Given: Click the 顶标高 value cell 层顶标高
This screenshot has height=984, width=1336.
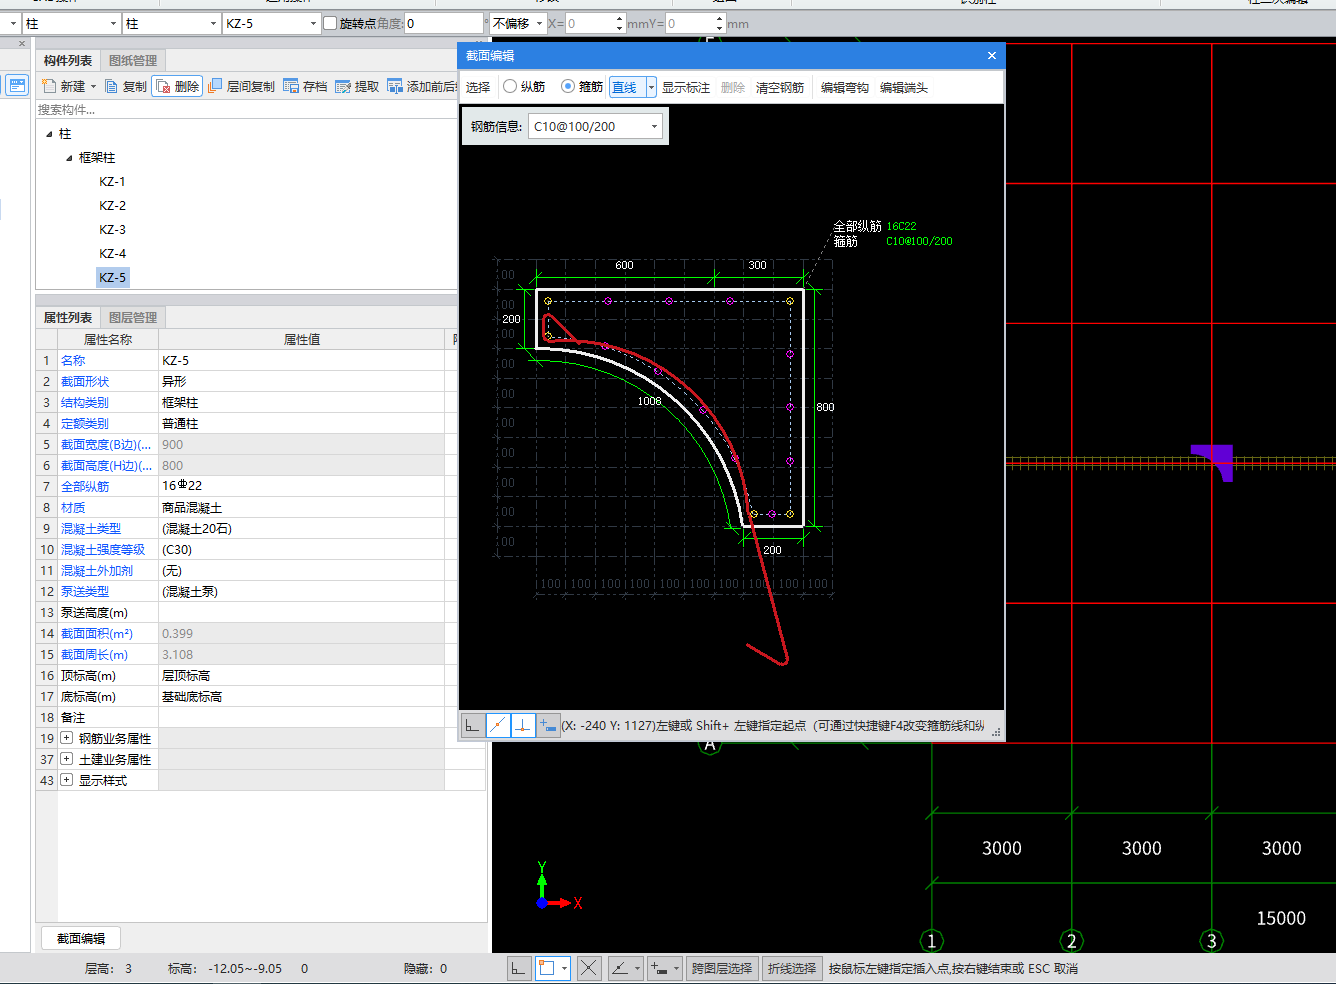Looking at the screenshot, I should pos(301,676).
